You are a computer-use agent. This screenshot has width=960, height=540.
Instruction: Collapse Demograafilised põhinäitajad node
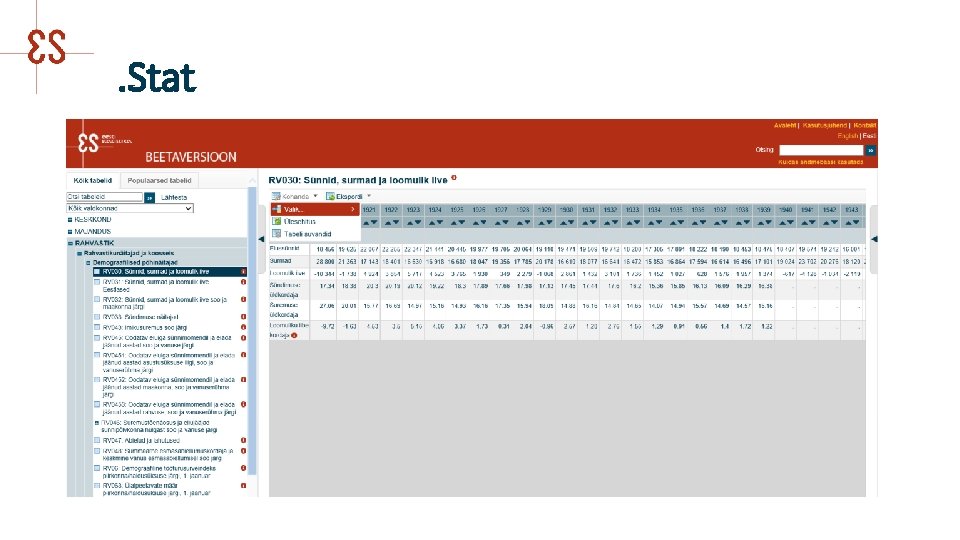coord(88,262)
